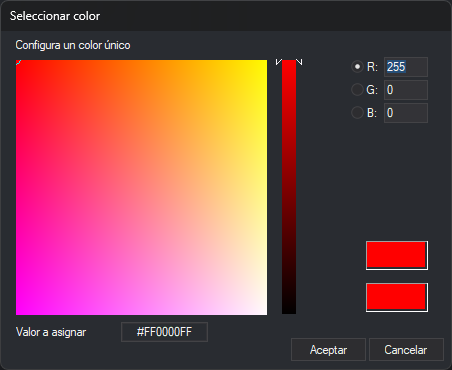Select the R channel radio button
This screenshot has width=452, height=370.
357,67
